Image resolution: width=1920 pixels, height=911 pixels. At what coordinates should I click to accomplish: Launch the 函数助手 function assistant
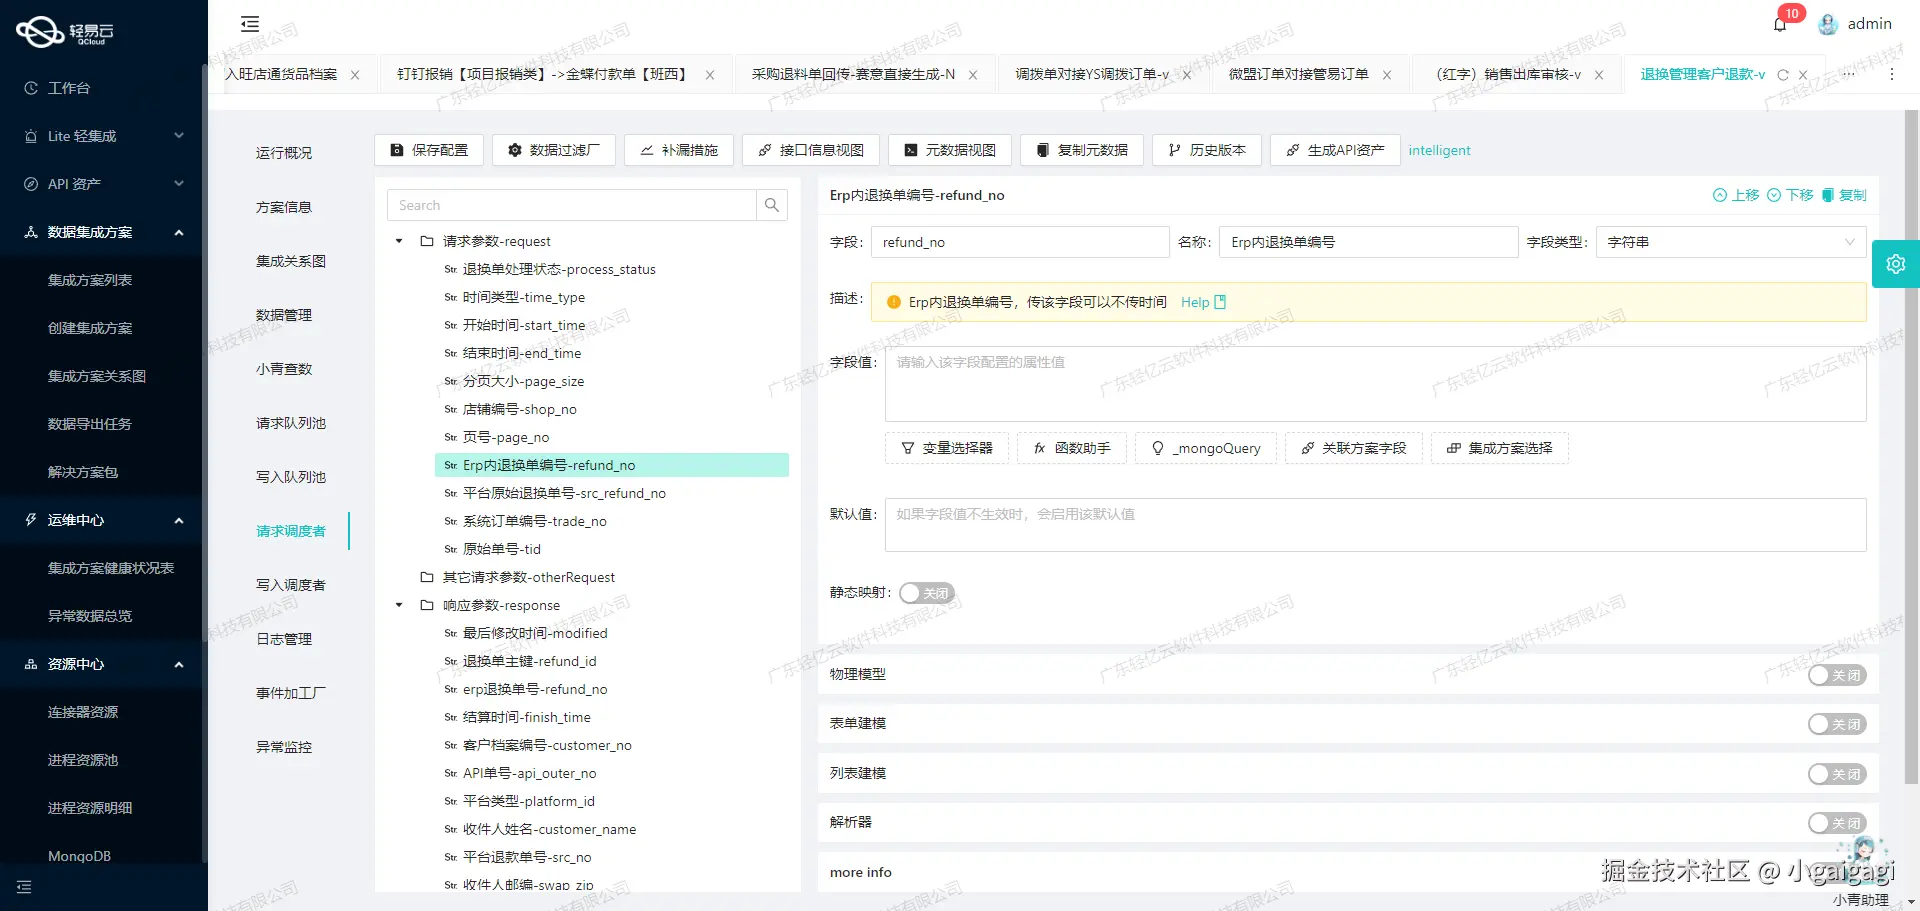1070,448
